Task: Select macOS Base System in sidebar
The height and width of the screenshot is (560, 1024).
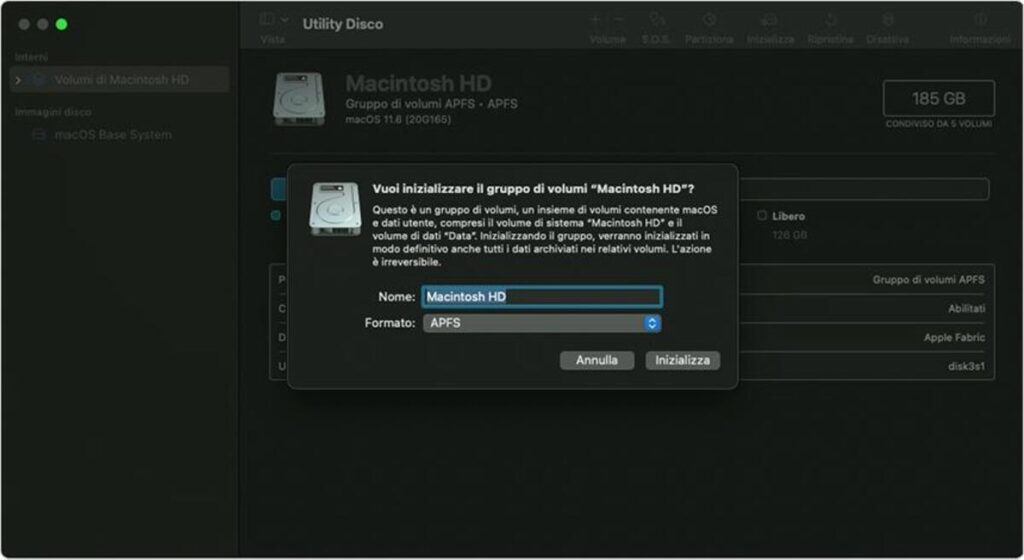Action: (113, 135)
